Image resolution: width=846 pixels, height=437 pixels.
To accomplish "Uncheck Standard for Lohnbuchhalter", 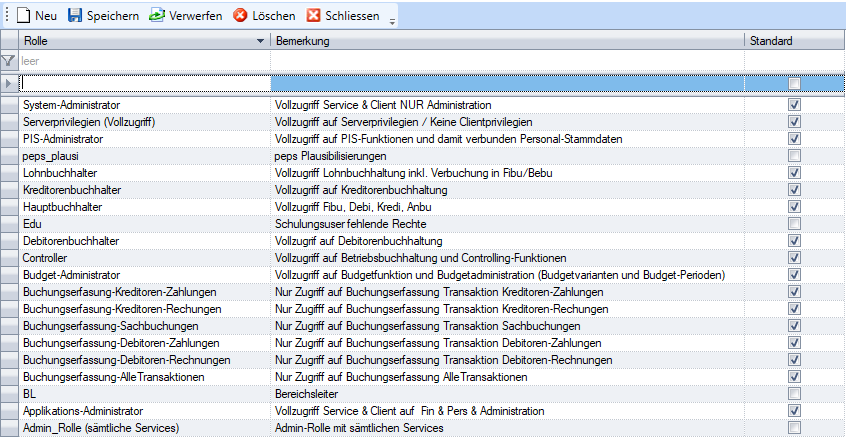I will point(794,173).
